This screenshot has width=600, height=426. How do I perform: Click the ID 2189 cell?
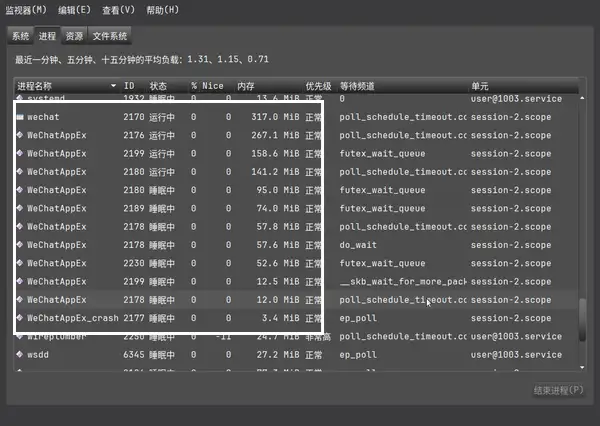coord(134,208)
